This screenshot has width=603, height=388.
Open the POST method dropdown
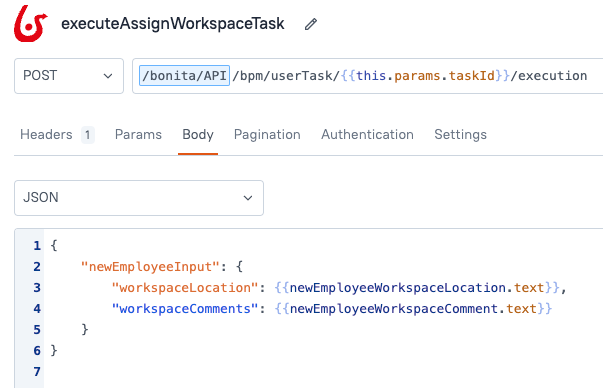pyautogui.click(x=69, y=76)
